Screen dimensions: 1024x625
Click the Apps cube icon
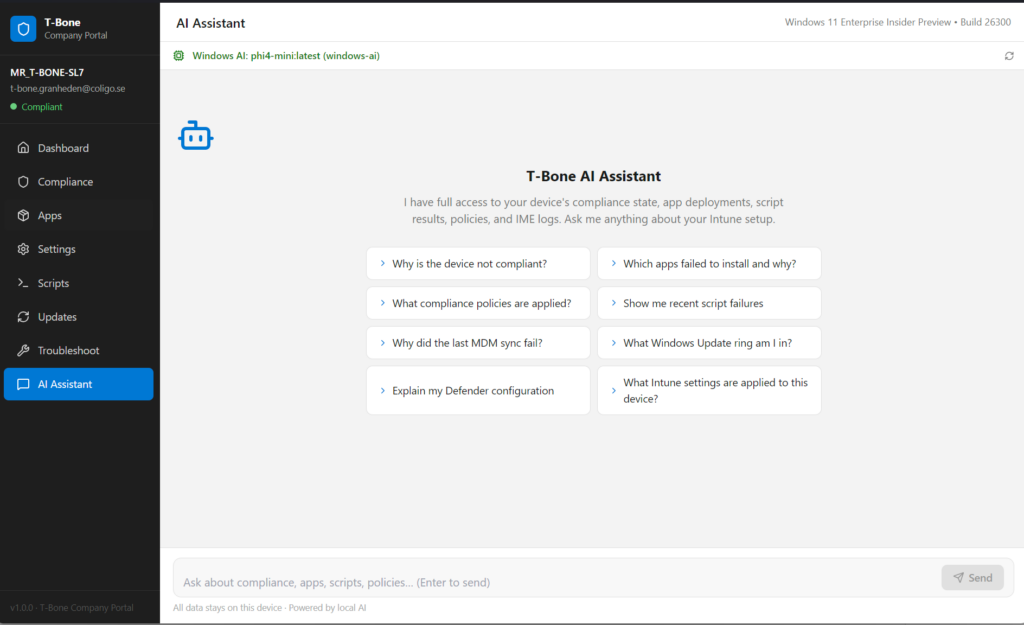[24, 216]
